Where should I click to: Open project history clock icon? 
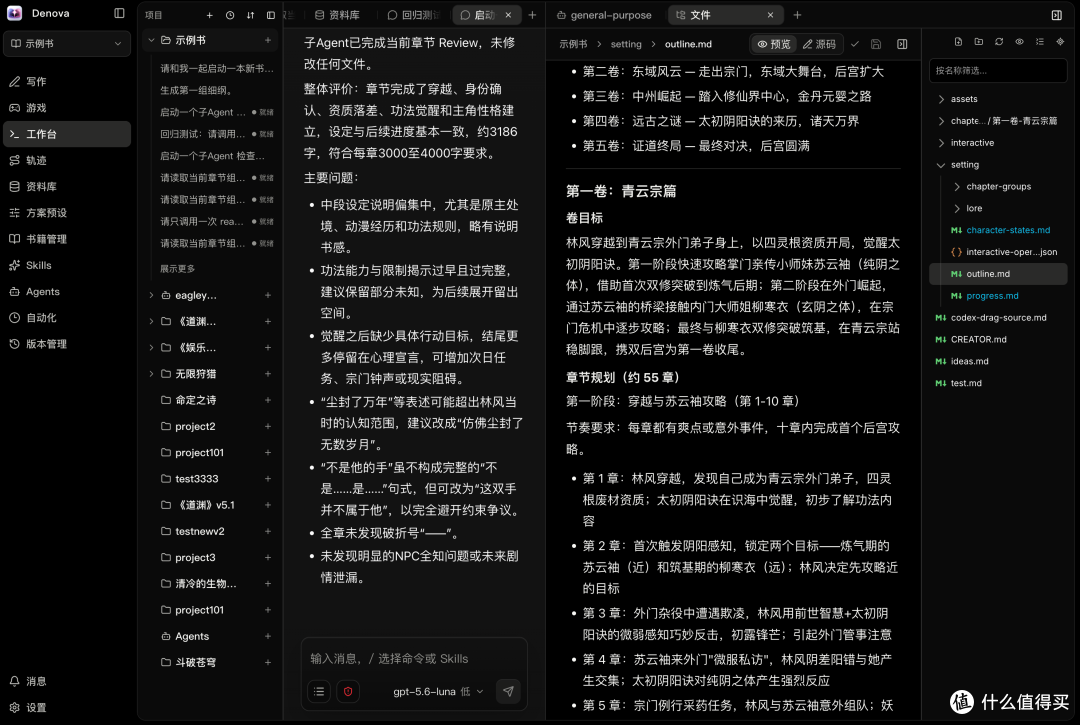[230, 15]
